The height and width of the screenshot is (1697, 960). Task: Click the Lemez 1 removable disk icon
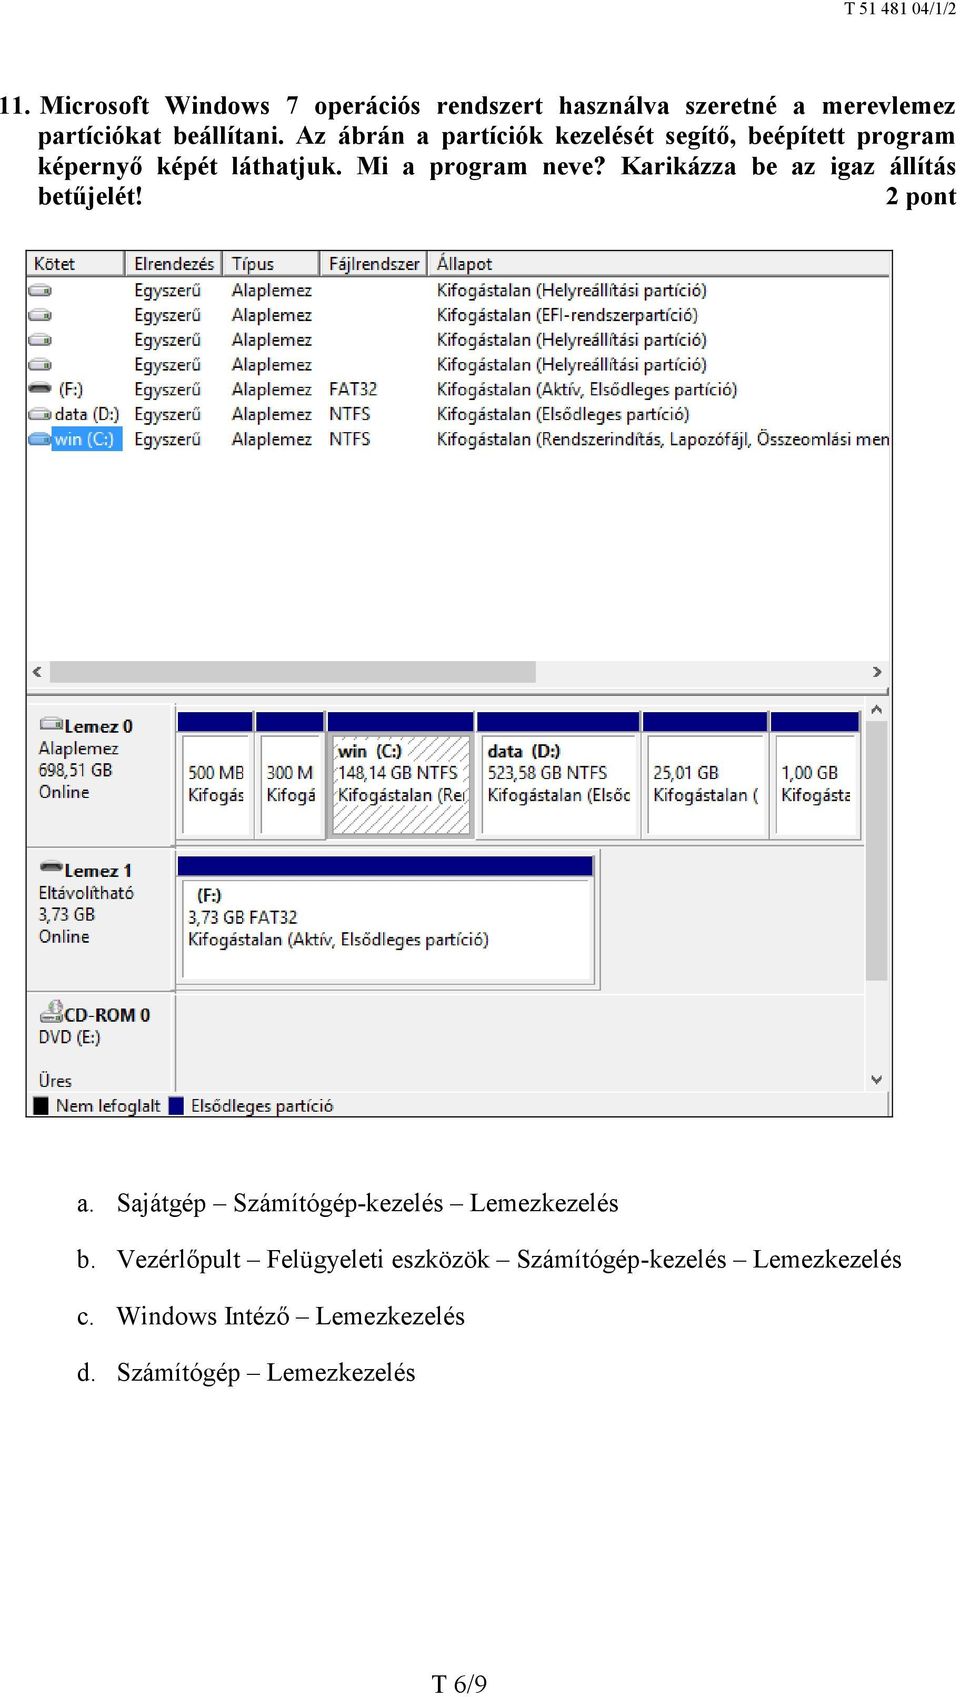click(x=51, y=867)
